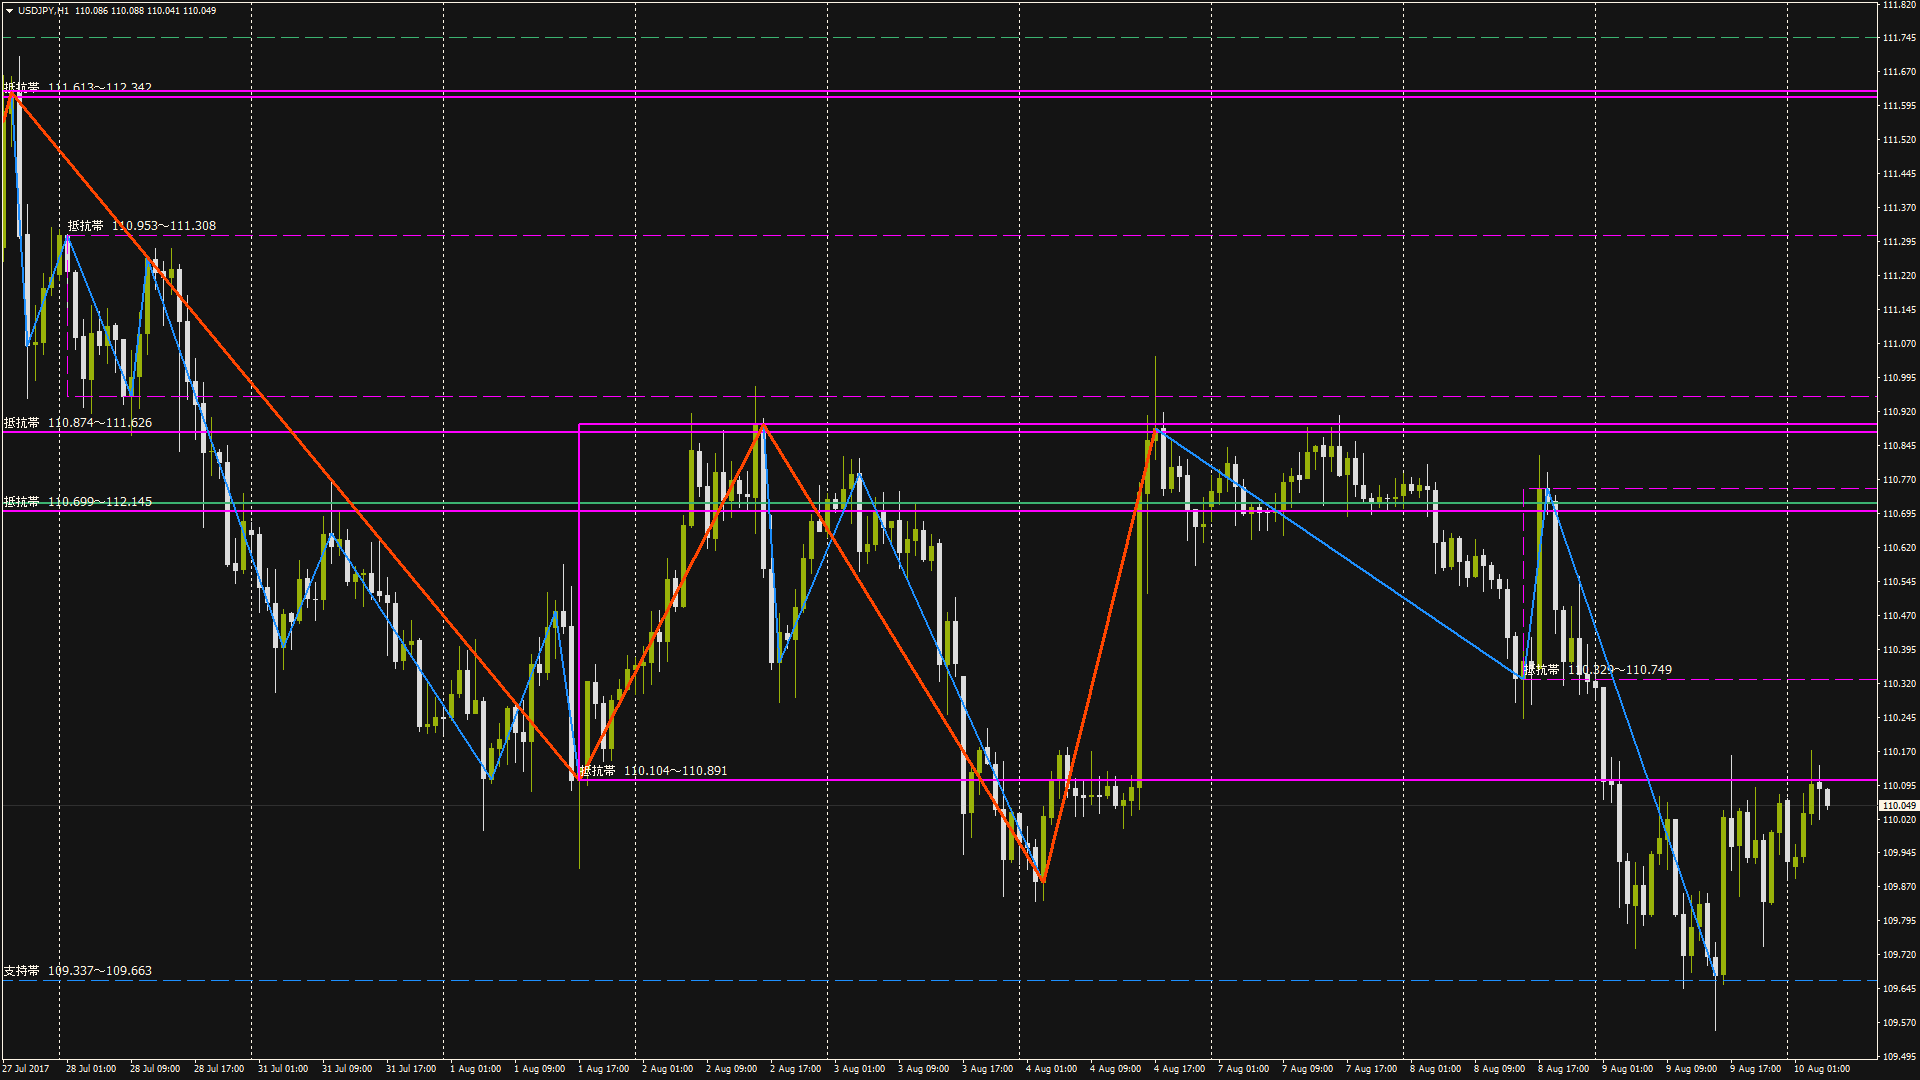Screen dimensions: 1920x1080
Task: Click time axis label 8 Aug 01:00
Action: tap(1435, 1069)
